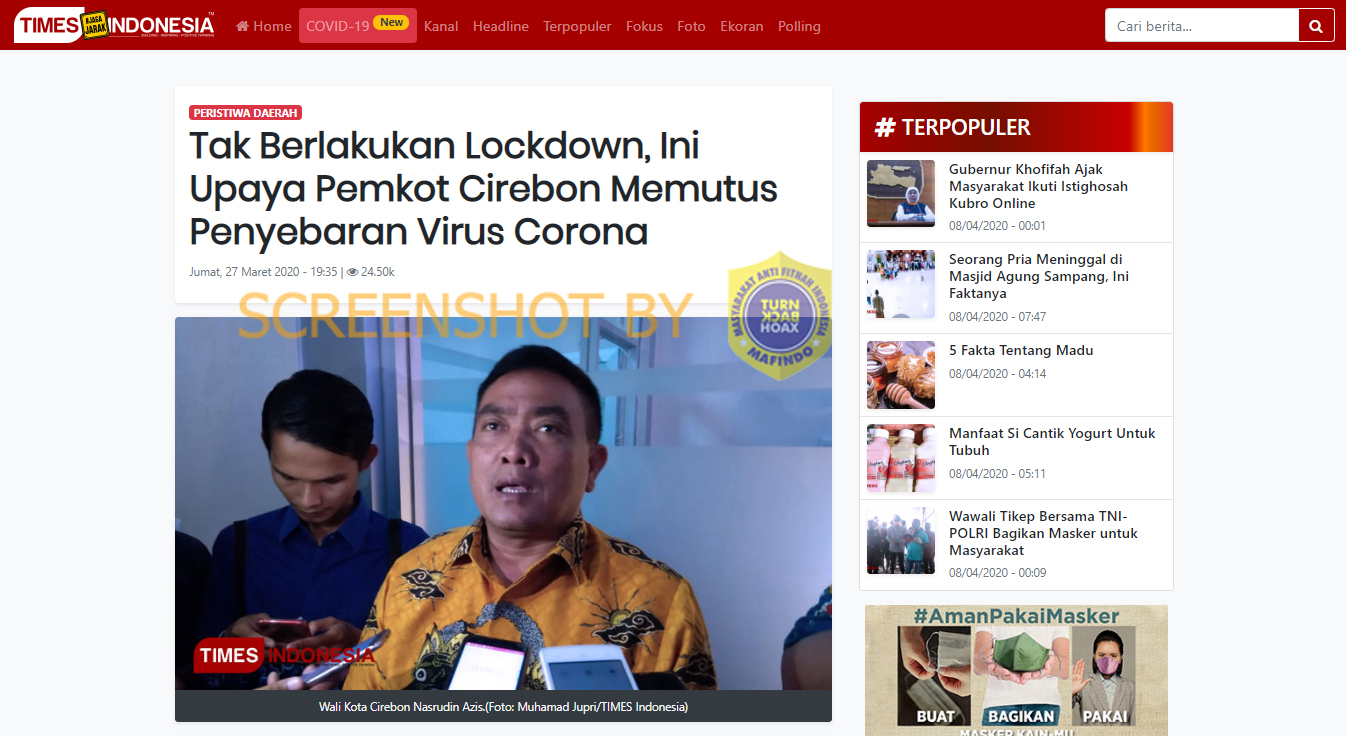Read Seorang Pria Meninggal di Masjid article
Viewport: 1346px width, 736px height.
1039,276
